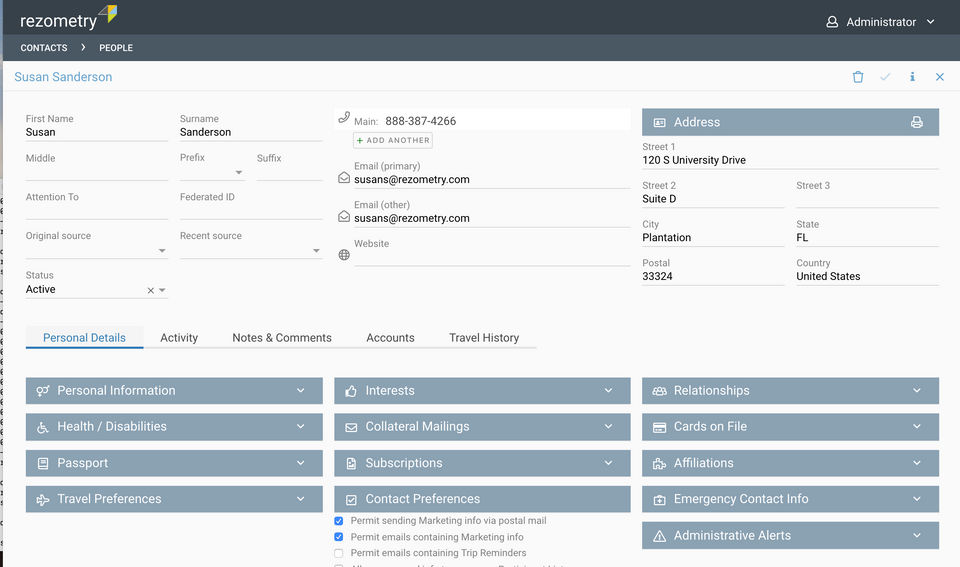Viewport: 960px width, 567px height.
Task: Open the Prefix dropdown
Action: 238,172
